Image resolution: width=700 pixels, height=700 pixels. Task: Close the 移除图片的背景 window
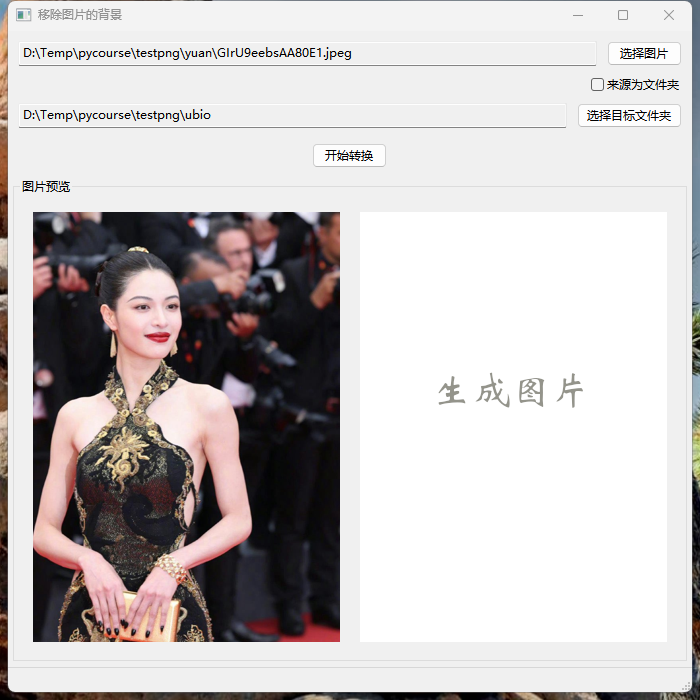pos(668,15)
